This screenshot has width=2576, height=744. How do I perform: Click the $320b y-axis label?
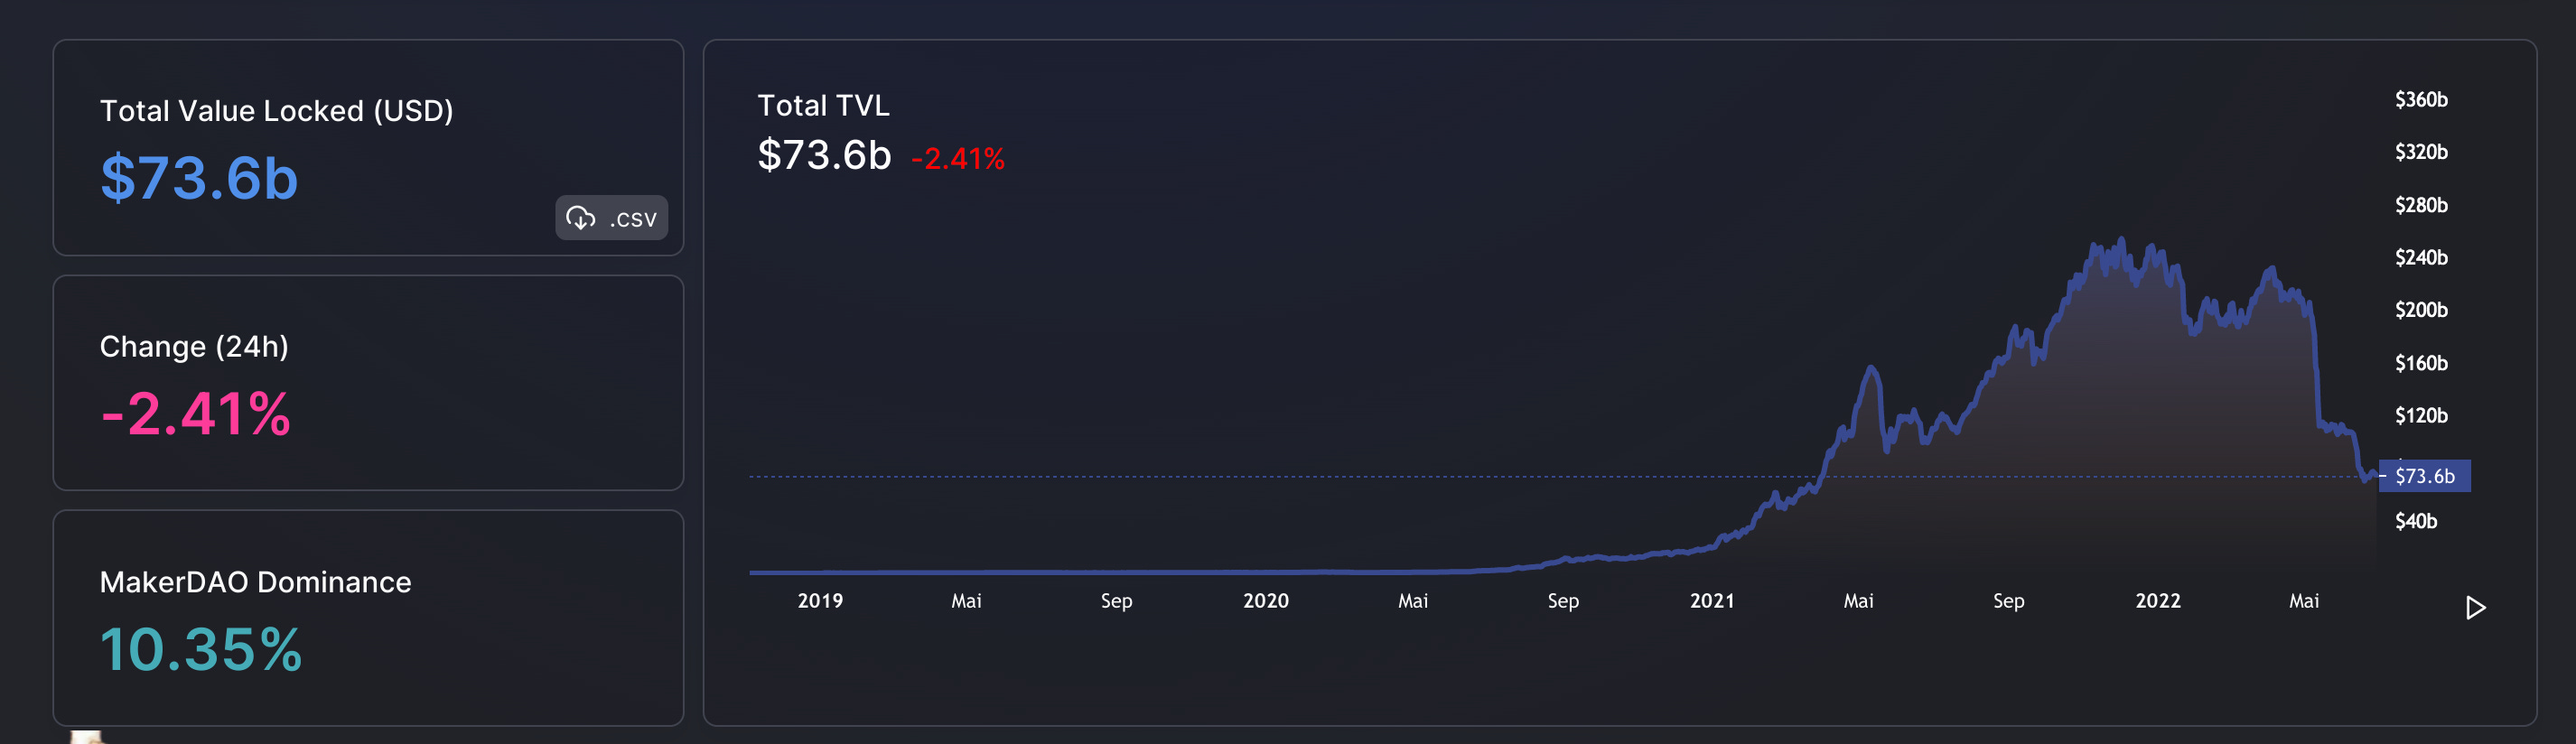click(2421, 152)
